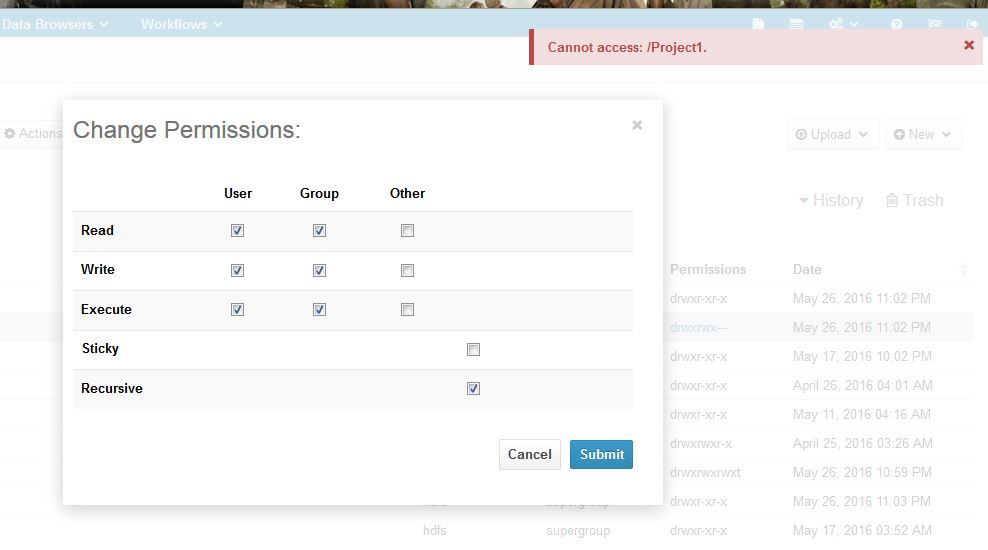Uncheck the Recursive option
The image size is (988, 550).
click(x=473, y=388)
